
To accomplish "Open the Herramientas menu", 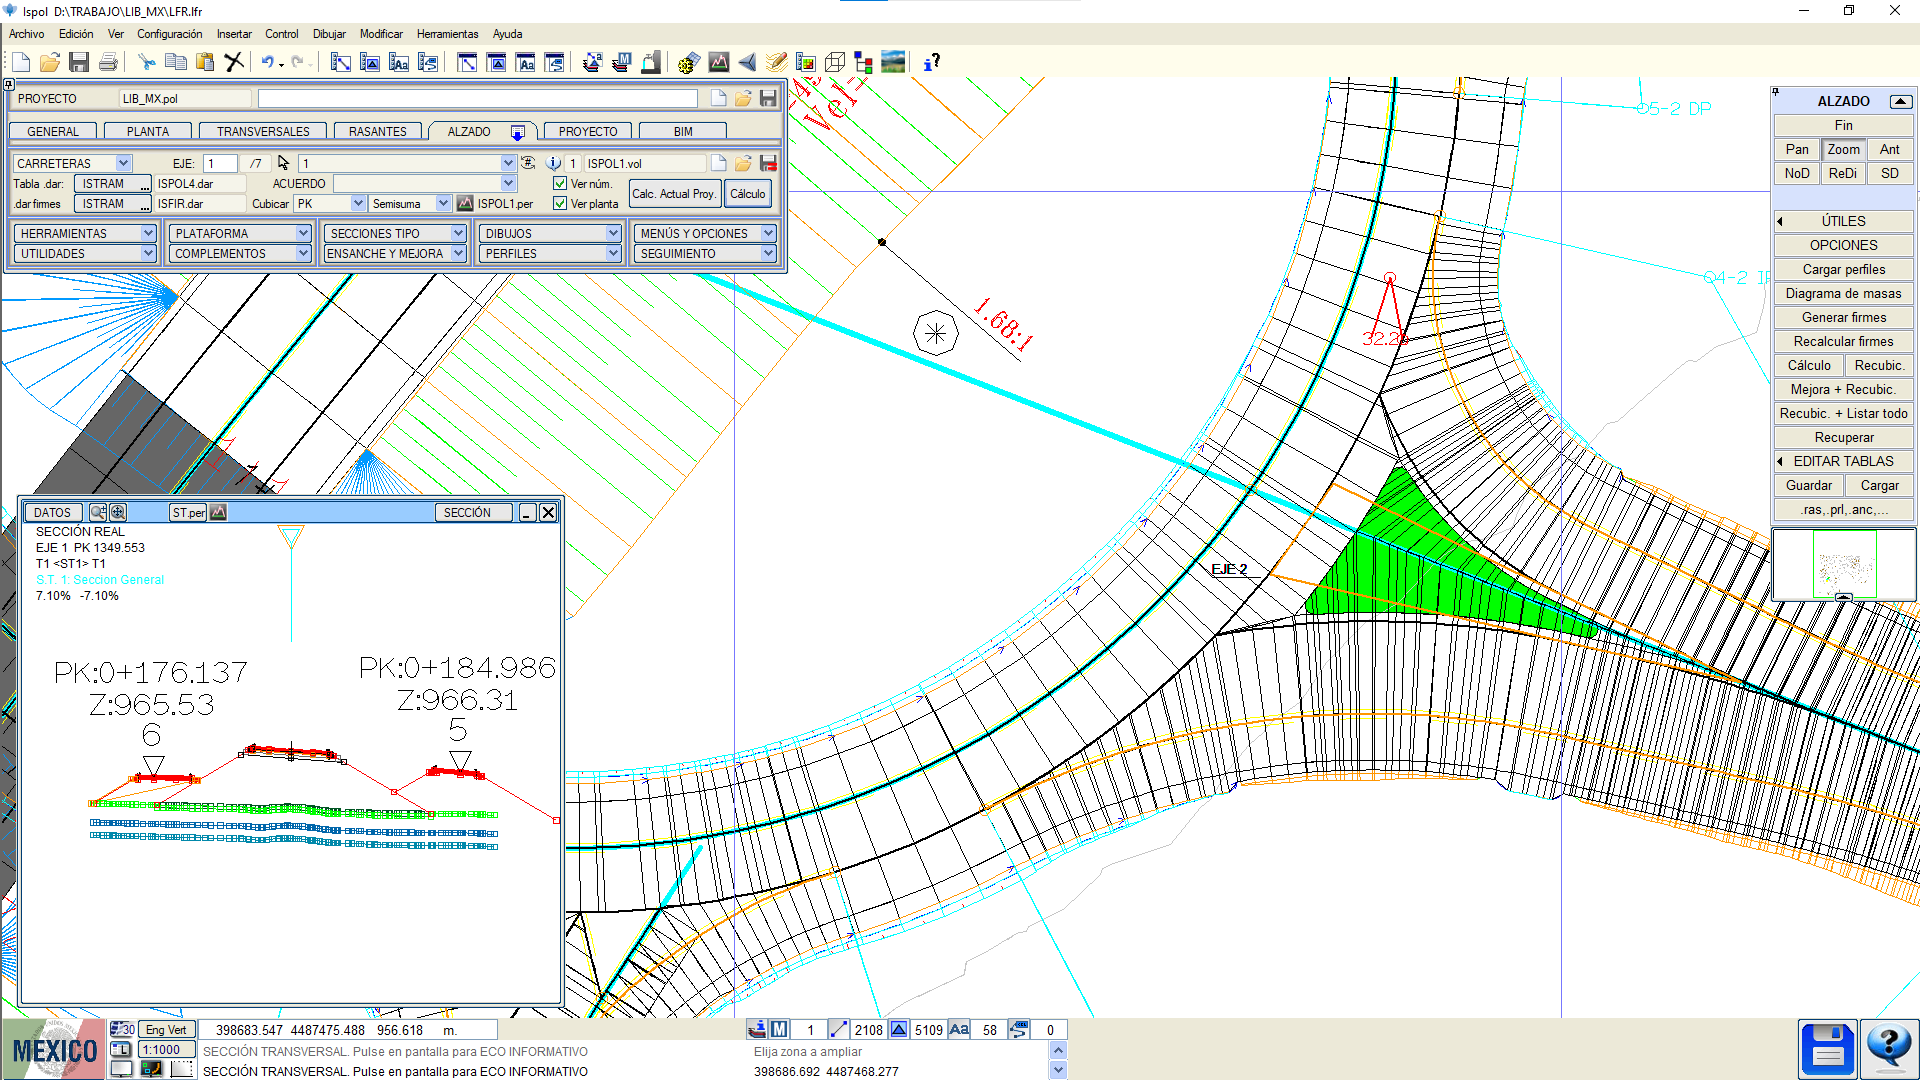I will tap(447, 34).
